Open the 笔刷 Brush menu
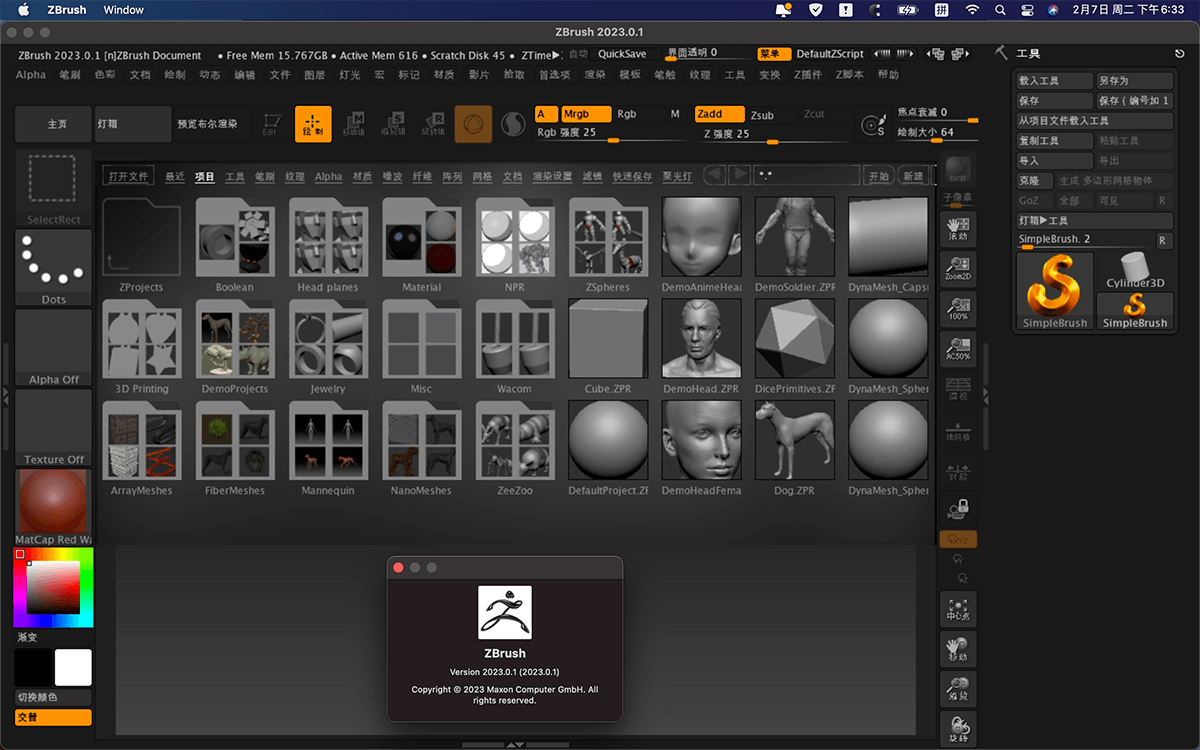This screenshot has height=750, width=1200. click(70, 75)
